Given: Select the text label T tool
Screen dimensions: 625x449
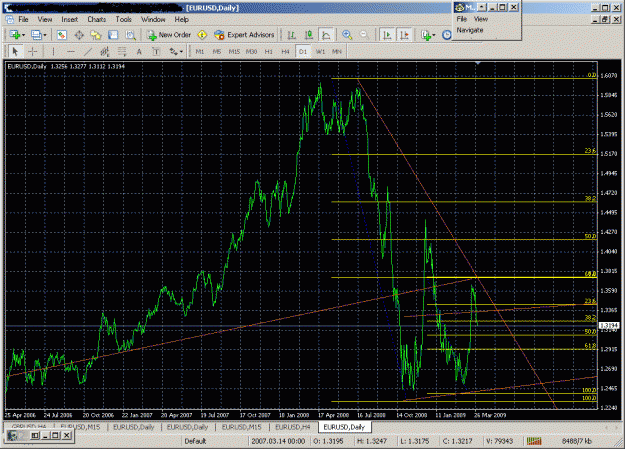Looking at the screenshot, I should pyautogui.click(x=156, y=51).
